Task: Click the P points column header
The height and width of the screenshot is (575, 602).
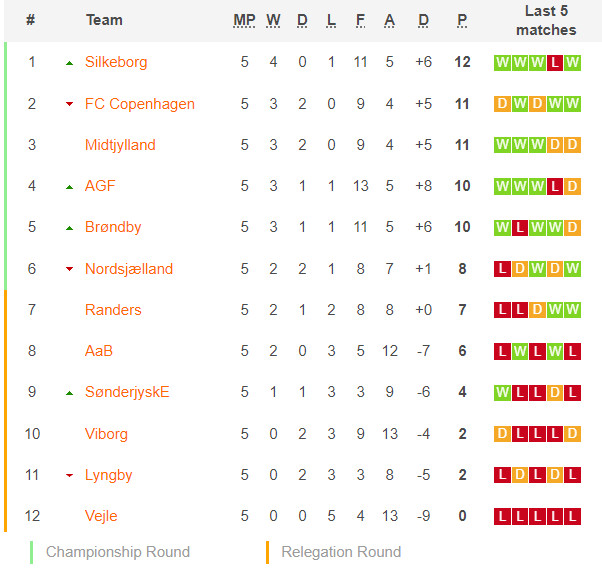Action: click(x=462, y=20)
